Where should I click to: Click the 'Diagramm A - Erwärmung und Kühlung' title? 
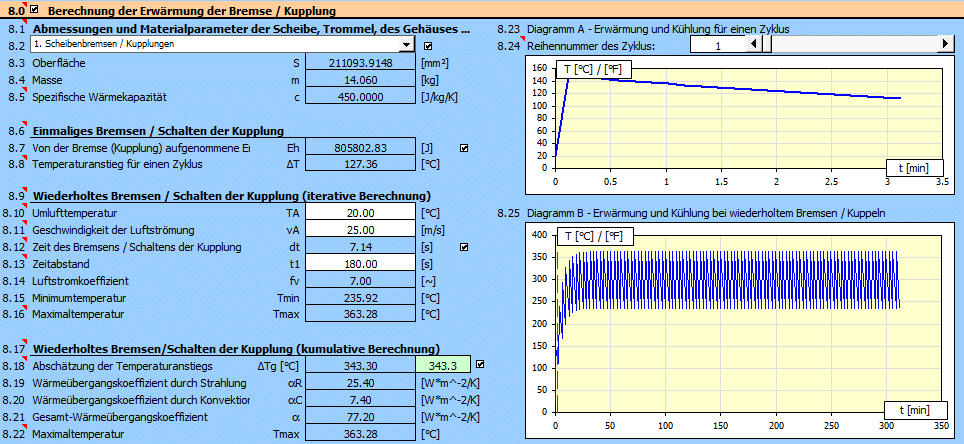658,29
